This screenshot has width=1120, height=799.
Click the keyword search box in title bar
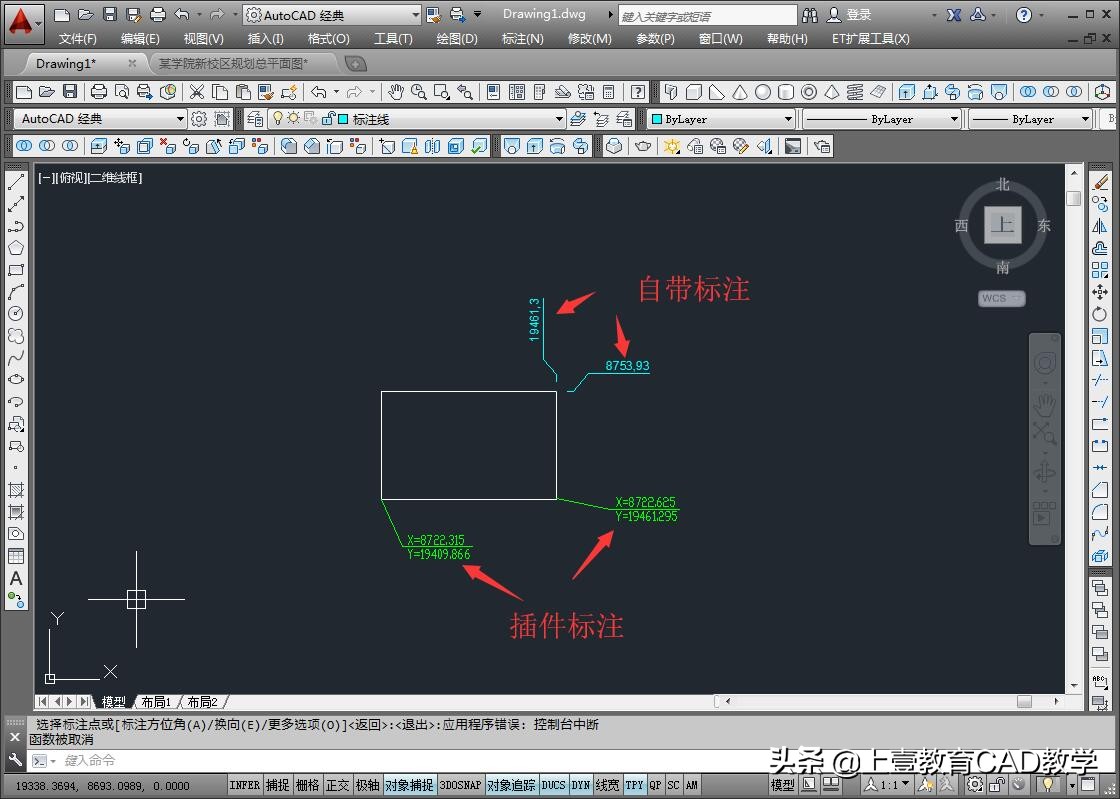coord(707,16)
